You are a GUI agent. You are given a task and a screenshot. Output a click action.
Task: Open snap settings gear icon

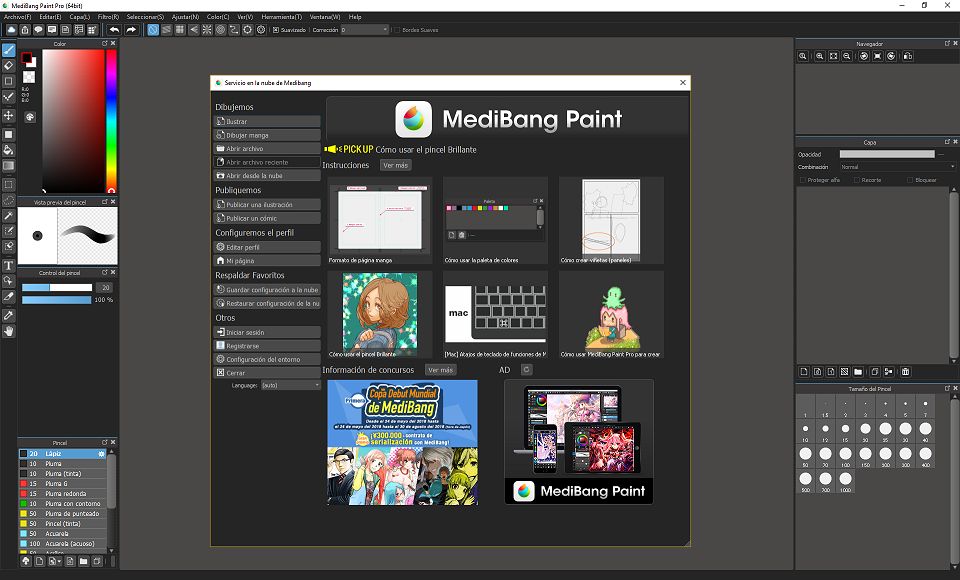tap(261, 29)
